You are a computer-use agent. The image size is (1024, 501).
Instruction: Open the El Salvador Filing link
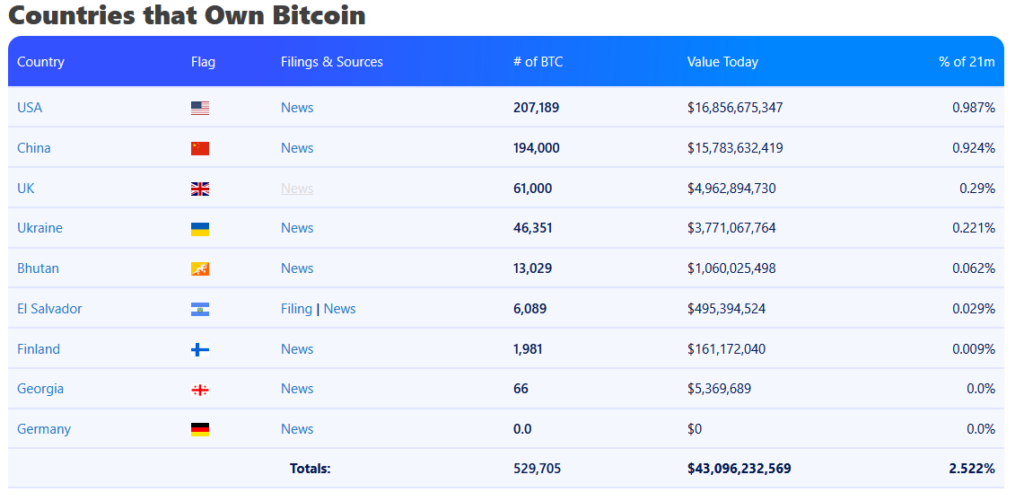(x=296, y=309)
